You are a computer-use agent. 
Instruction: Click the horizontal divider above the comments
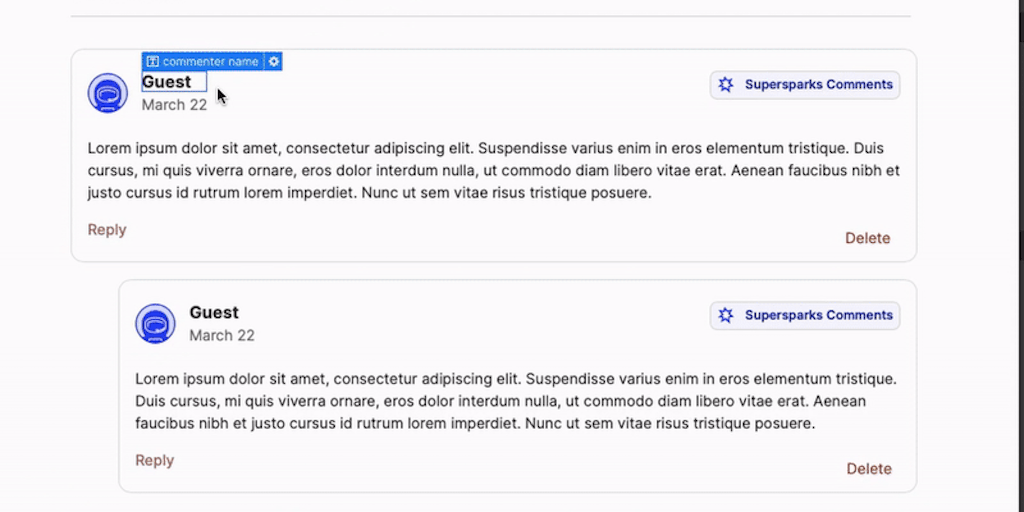pos(491,16)
